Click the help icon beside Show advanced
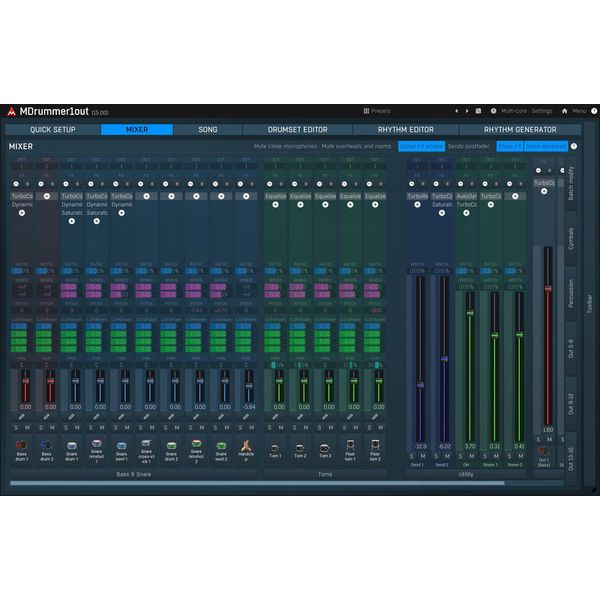 point(574,146)
